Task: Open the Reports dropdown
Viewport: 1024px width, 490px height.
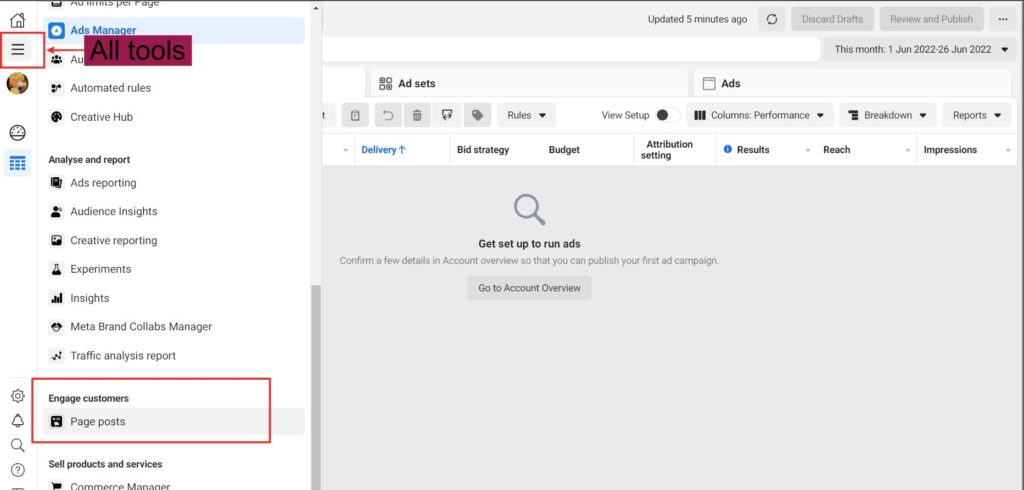Action: (977, 116)
